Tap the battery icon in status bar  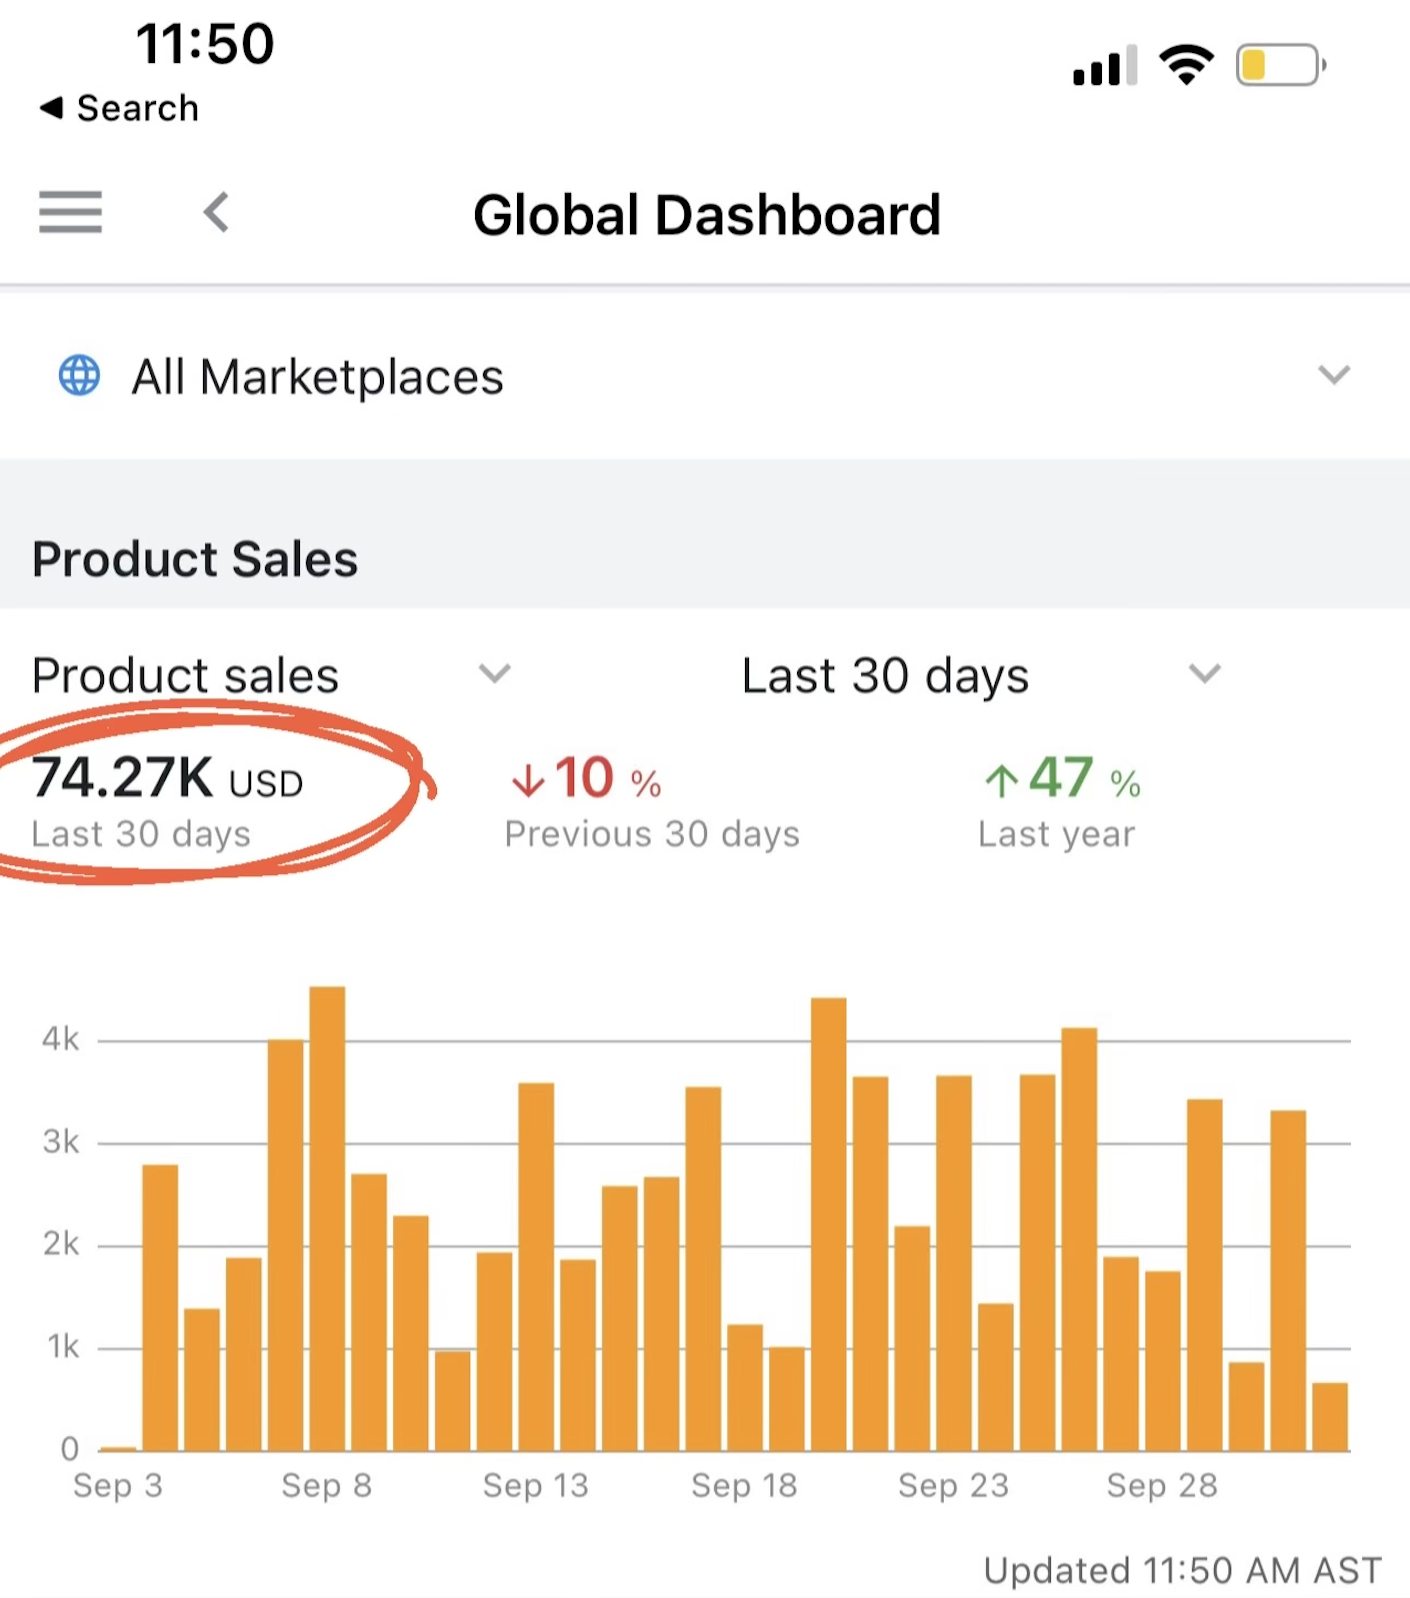1280,66
